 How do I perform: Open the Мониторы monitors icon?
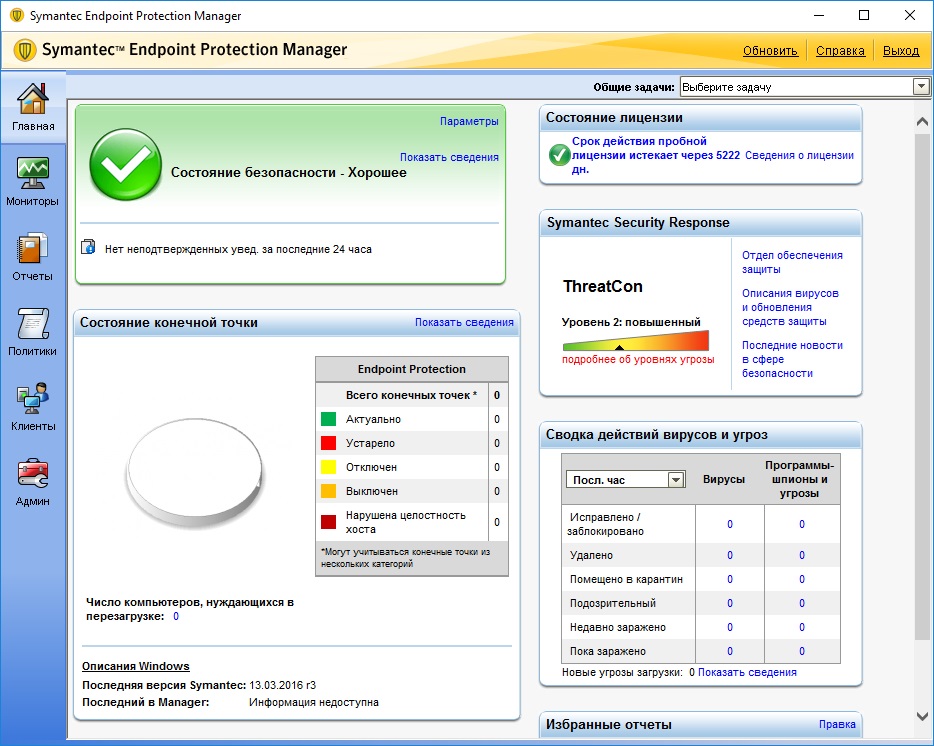pos(33,172)
